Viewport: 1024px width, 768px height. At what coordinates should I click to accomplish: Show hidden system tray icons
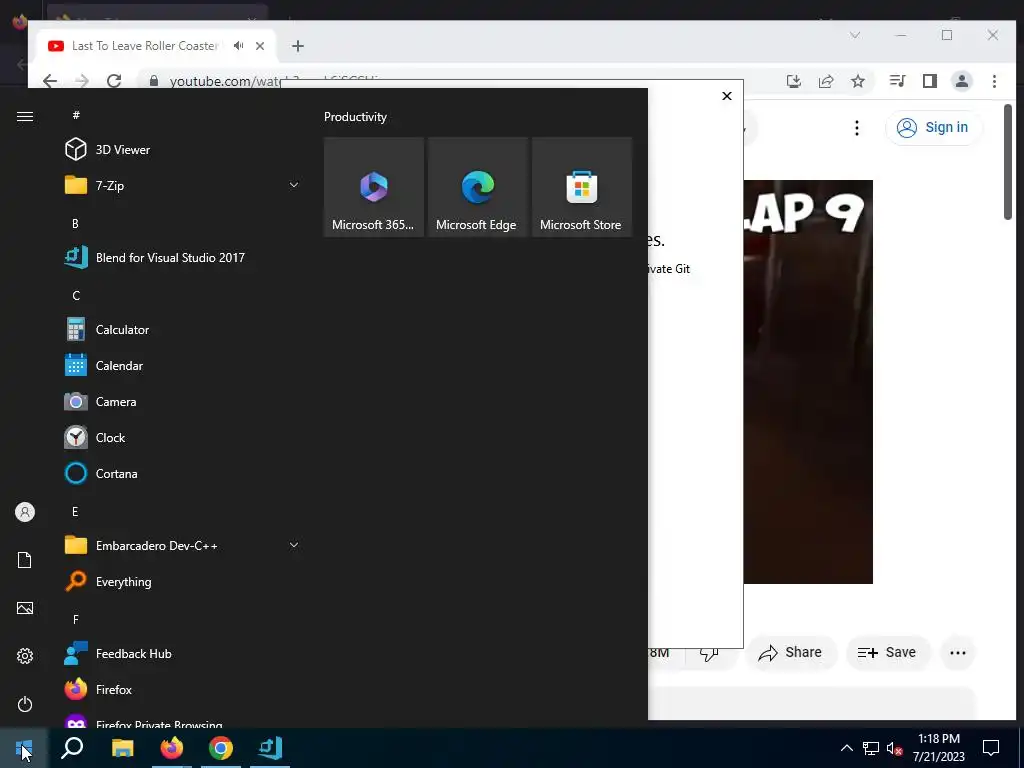point(846,748)
